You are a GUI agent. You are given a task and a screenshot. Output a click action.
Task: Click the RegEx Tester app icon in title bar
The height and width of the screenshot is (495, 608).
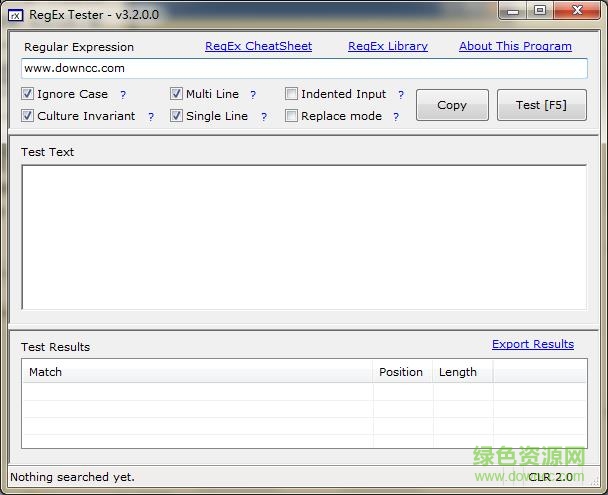click(x=16, y=15)
